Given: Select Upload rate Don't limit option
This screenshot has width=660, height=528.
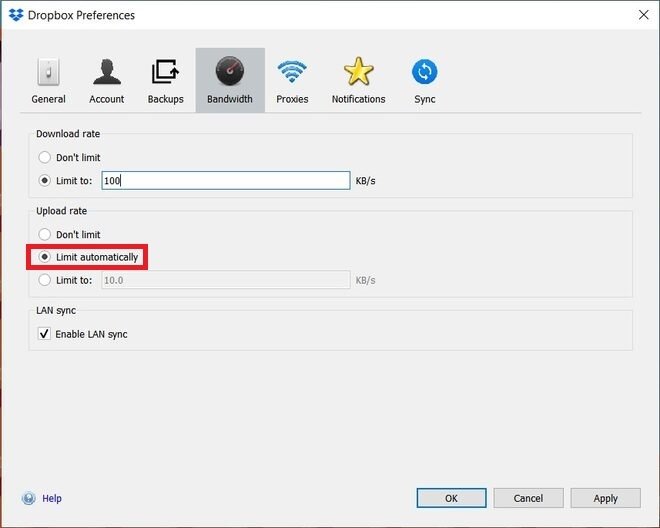Looking at the screenshot, I should pos(45,235).
